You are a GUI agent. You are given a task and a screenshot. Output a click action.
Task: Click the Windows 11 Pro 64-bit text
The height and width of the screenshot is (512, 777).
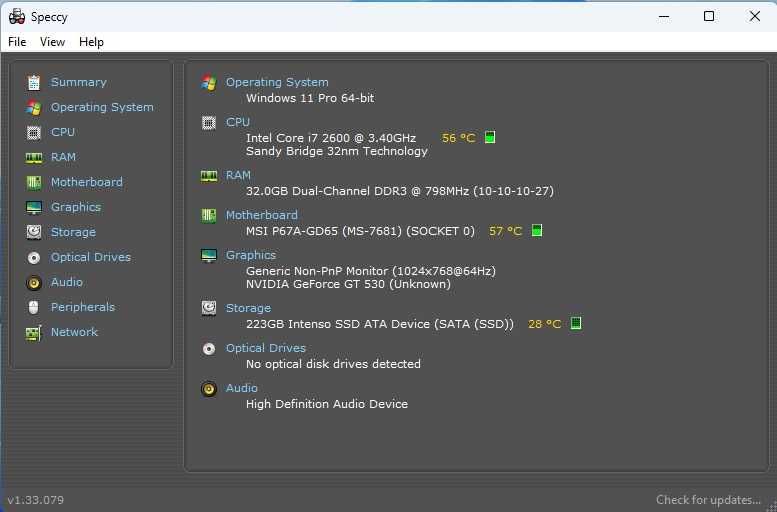coord(310,98)
